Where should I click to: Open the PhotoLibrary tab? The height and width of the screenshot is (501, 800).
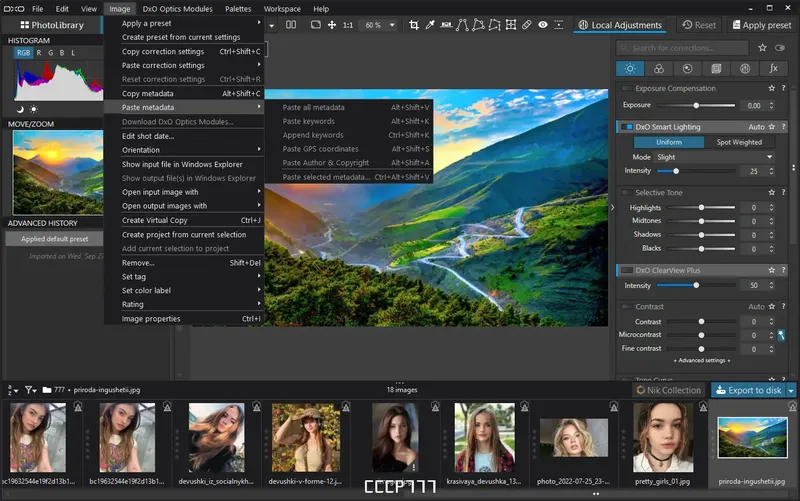[x=51, y=25]
